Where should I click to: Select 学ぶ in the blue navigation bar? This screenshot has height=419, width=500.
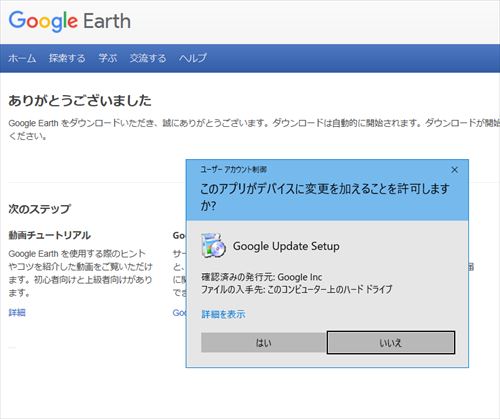click(107, 58)
